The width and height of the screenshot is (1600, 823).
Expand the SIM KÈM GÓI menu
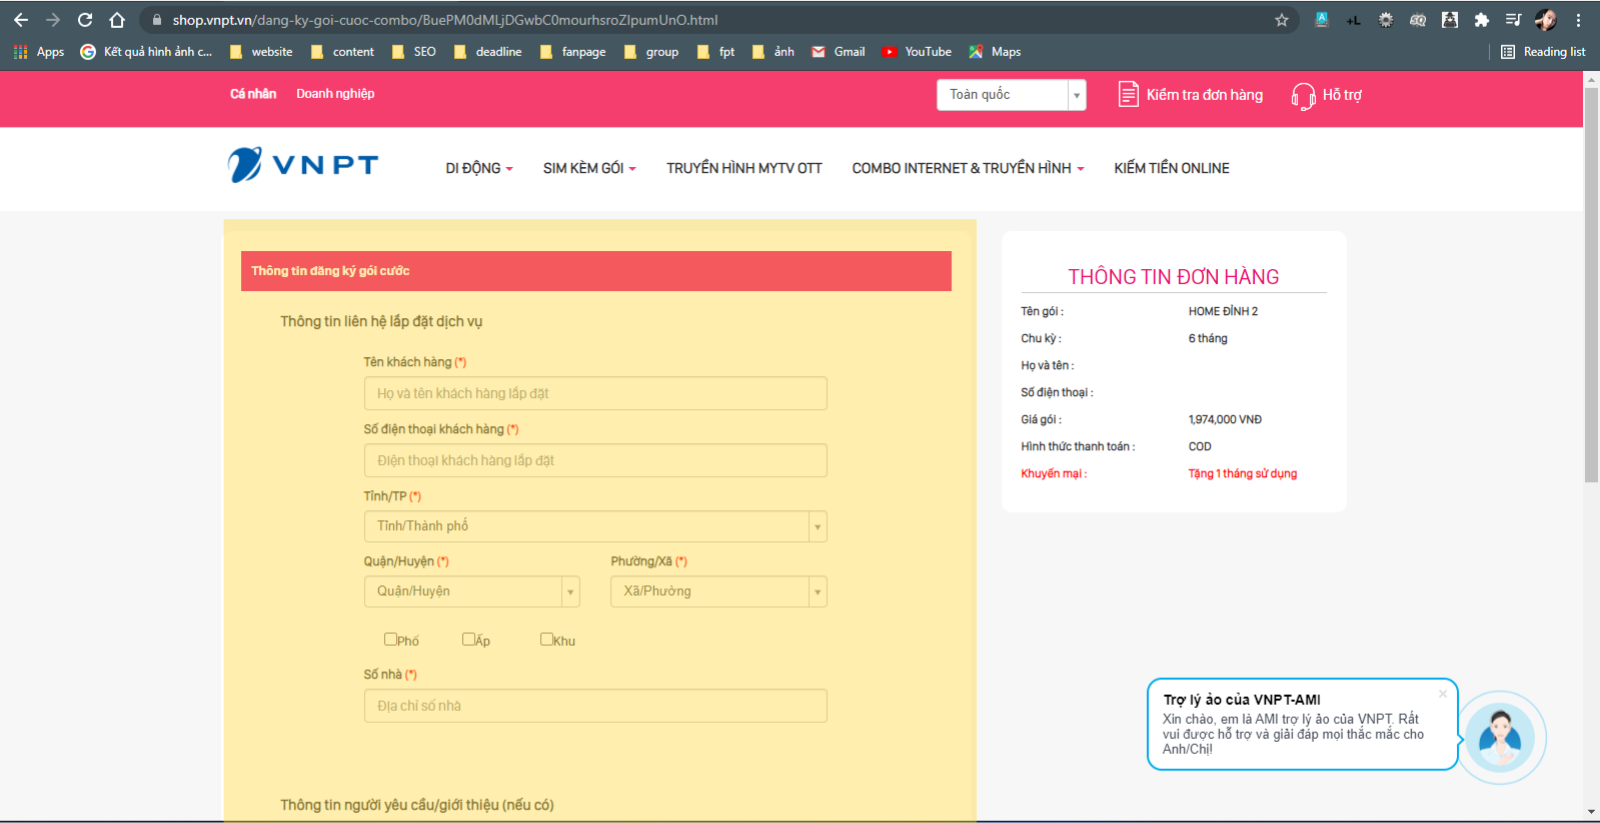589,168
